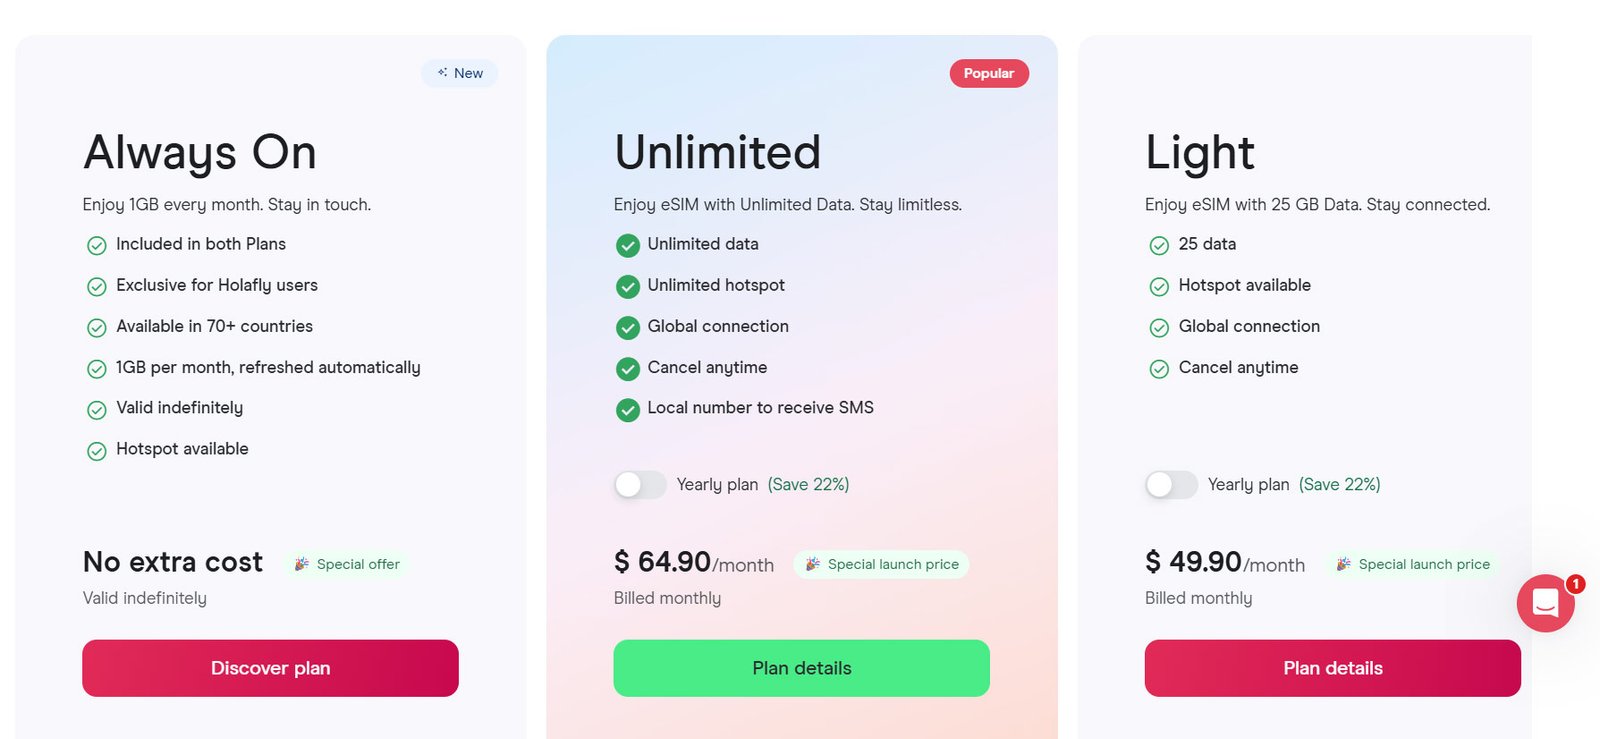Click the sparkle icon in New badge

(x=442, y=73)
